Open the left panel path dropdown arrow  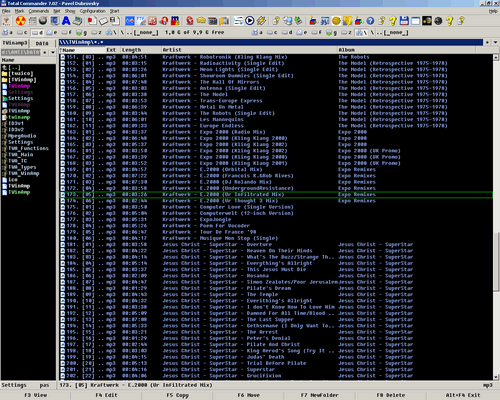click(x=53, y=52)
